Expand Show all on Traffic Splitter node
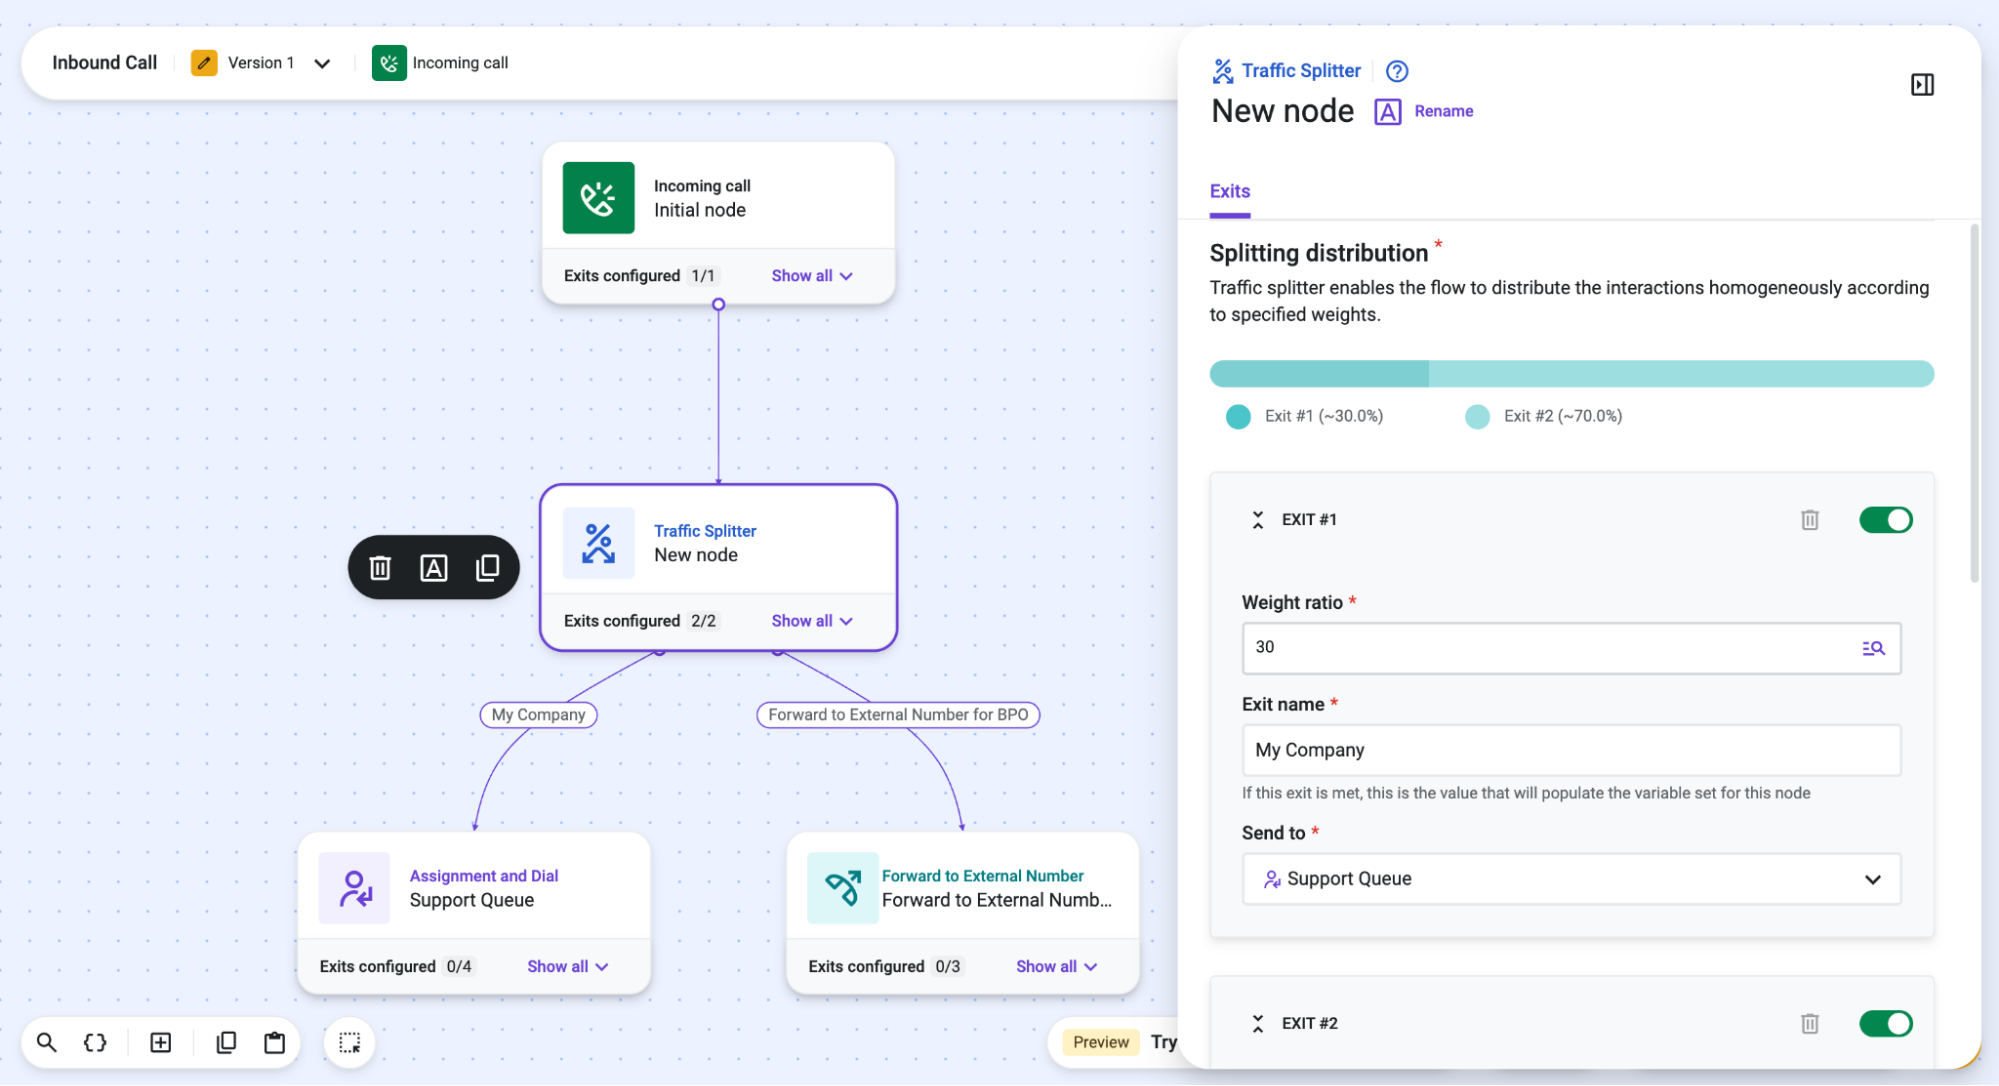1999x1086 pixels. coord(812,621)
